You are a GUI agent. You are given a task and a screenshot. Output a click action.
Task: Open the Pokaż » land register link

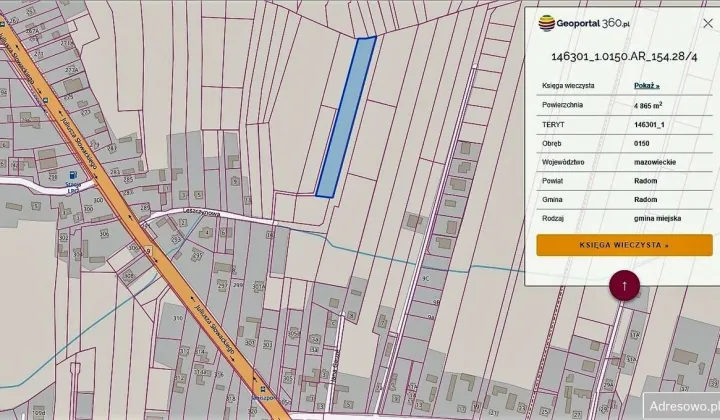click(647, 86)
